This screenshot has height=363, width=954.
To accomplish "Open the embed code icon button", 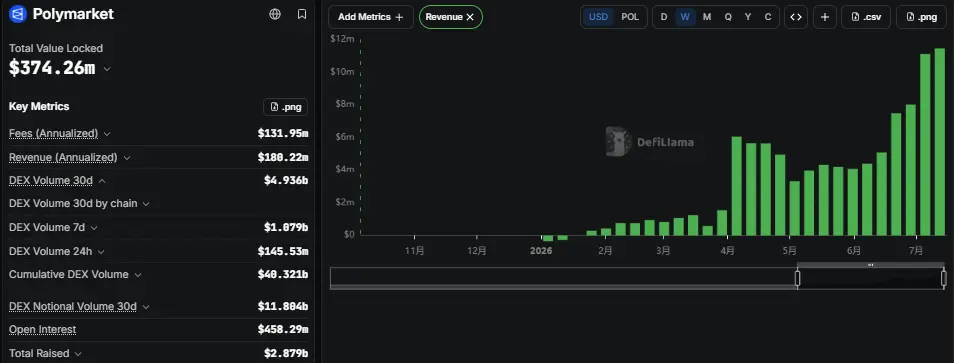I will point(796,17).
